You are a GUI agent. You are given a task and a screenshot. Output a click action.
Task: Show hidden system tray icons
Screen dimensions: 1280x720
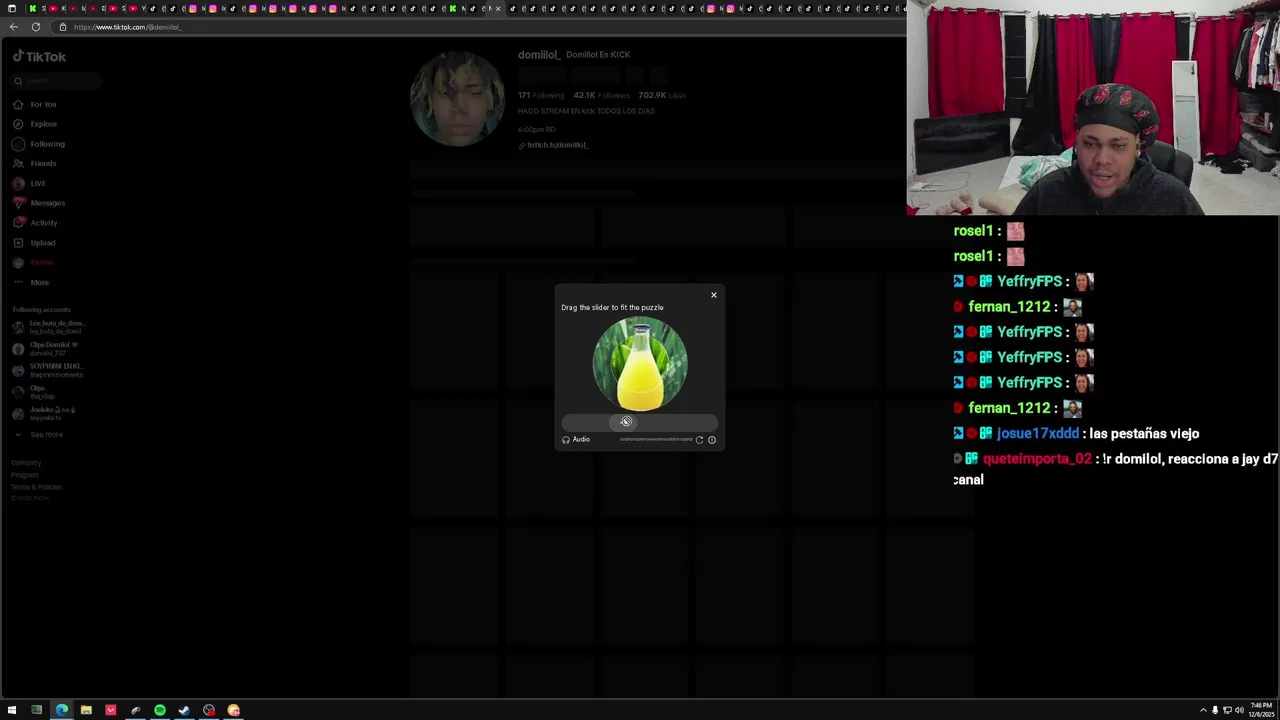(1203, 710)
